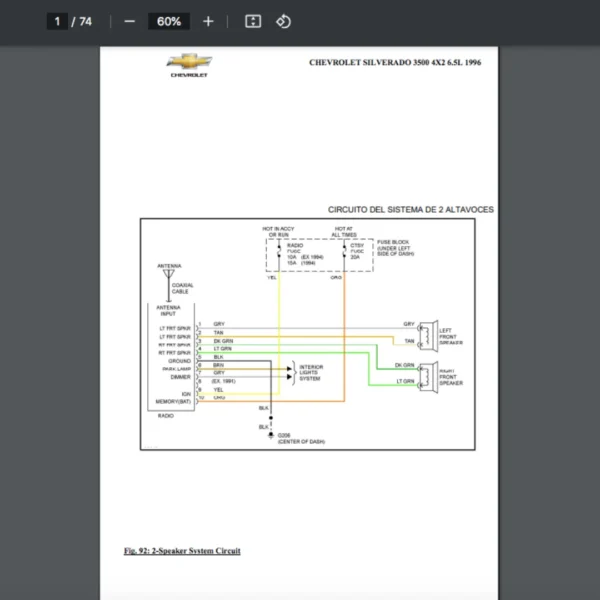Click the MEMORY(BAT) pin label on radio
600x600 pixels.
171,402
